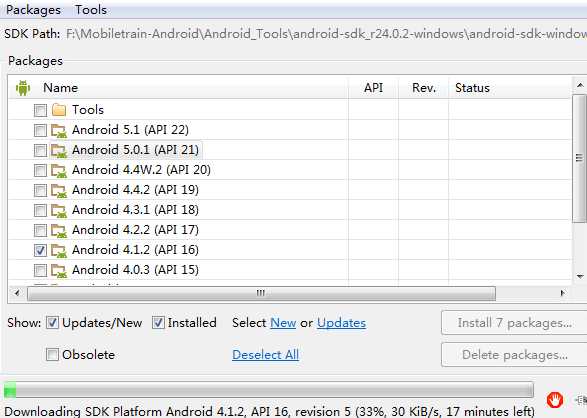This screenshot has height=418, width=587.
Task: Check the Android 4.4W.2 (API 20) checkbox
Action: point(40,171)
